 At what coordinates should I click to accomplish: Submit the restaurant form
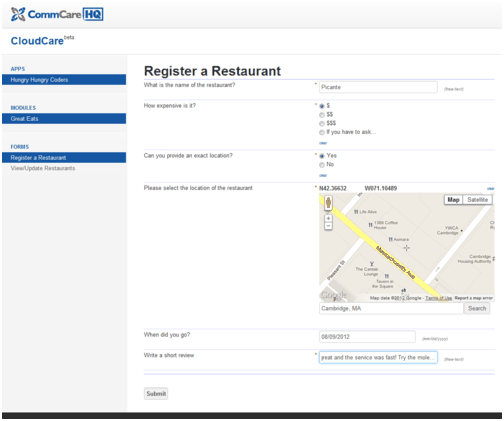point(156,394)
